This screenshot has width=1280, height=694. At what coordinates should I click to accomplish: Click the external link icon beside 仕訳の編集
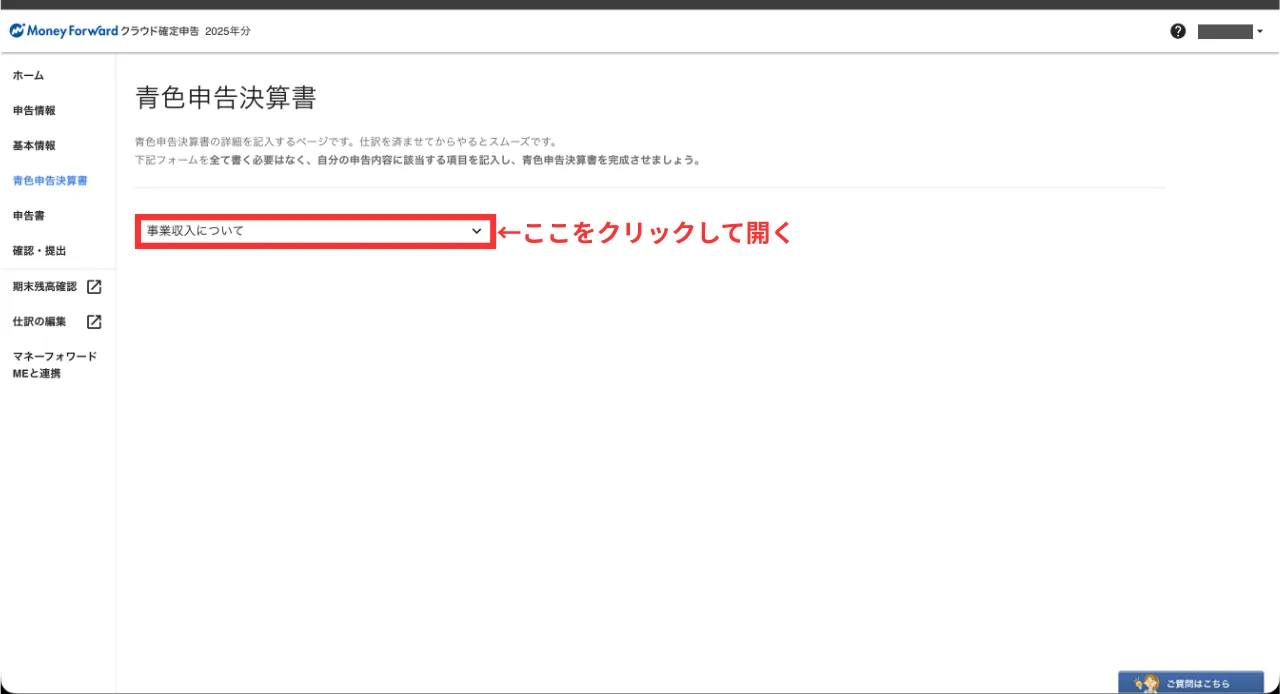(94, 322)
